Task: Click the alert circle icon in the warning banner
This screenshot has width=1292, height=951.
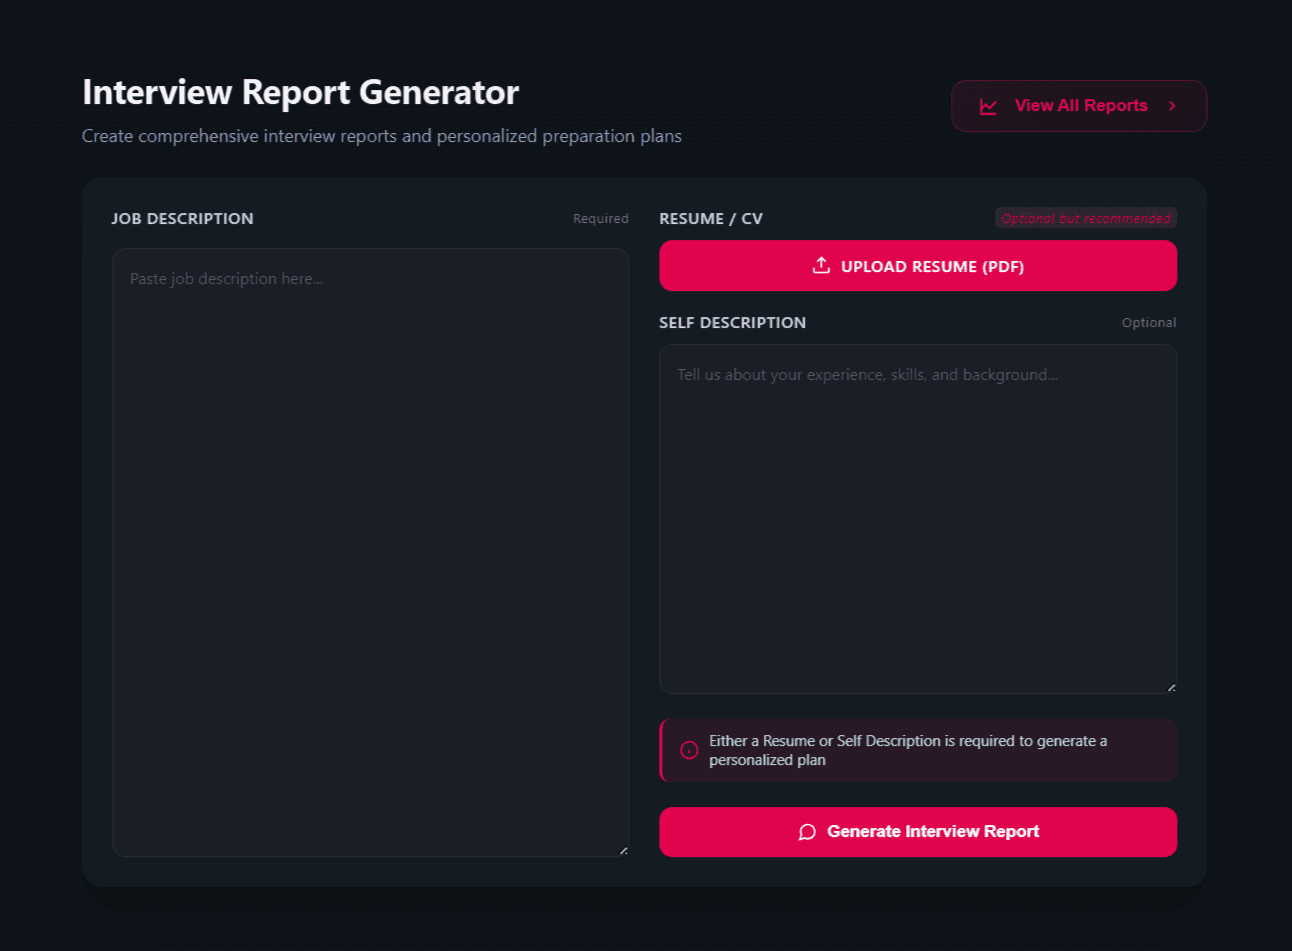Action: 688,750
